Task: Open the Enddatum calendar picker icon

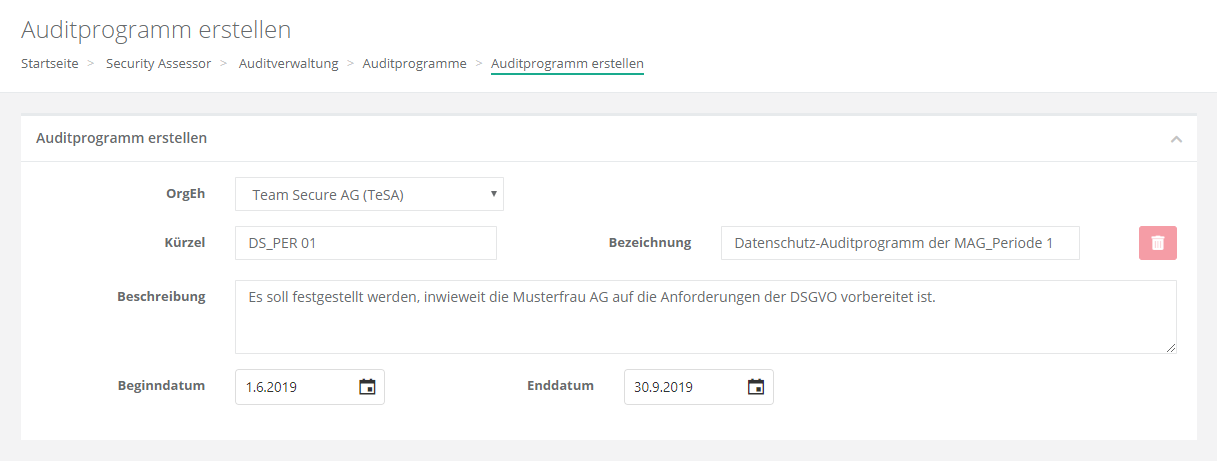Action: (x=756, y=387)
